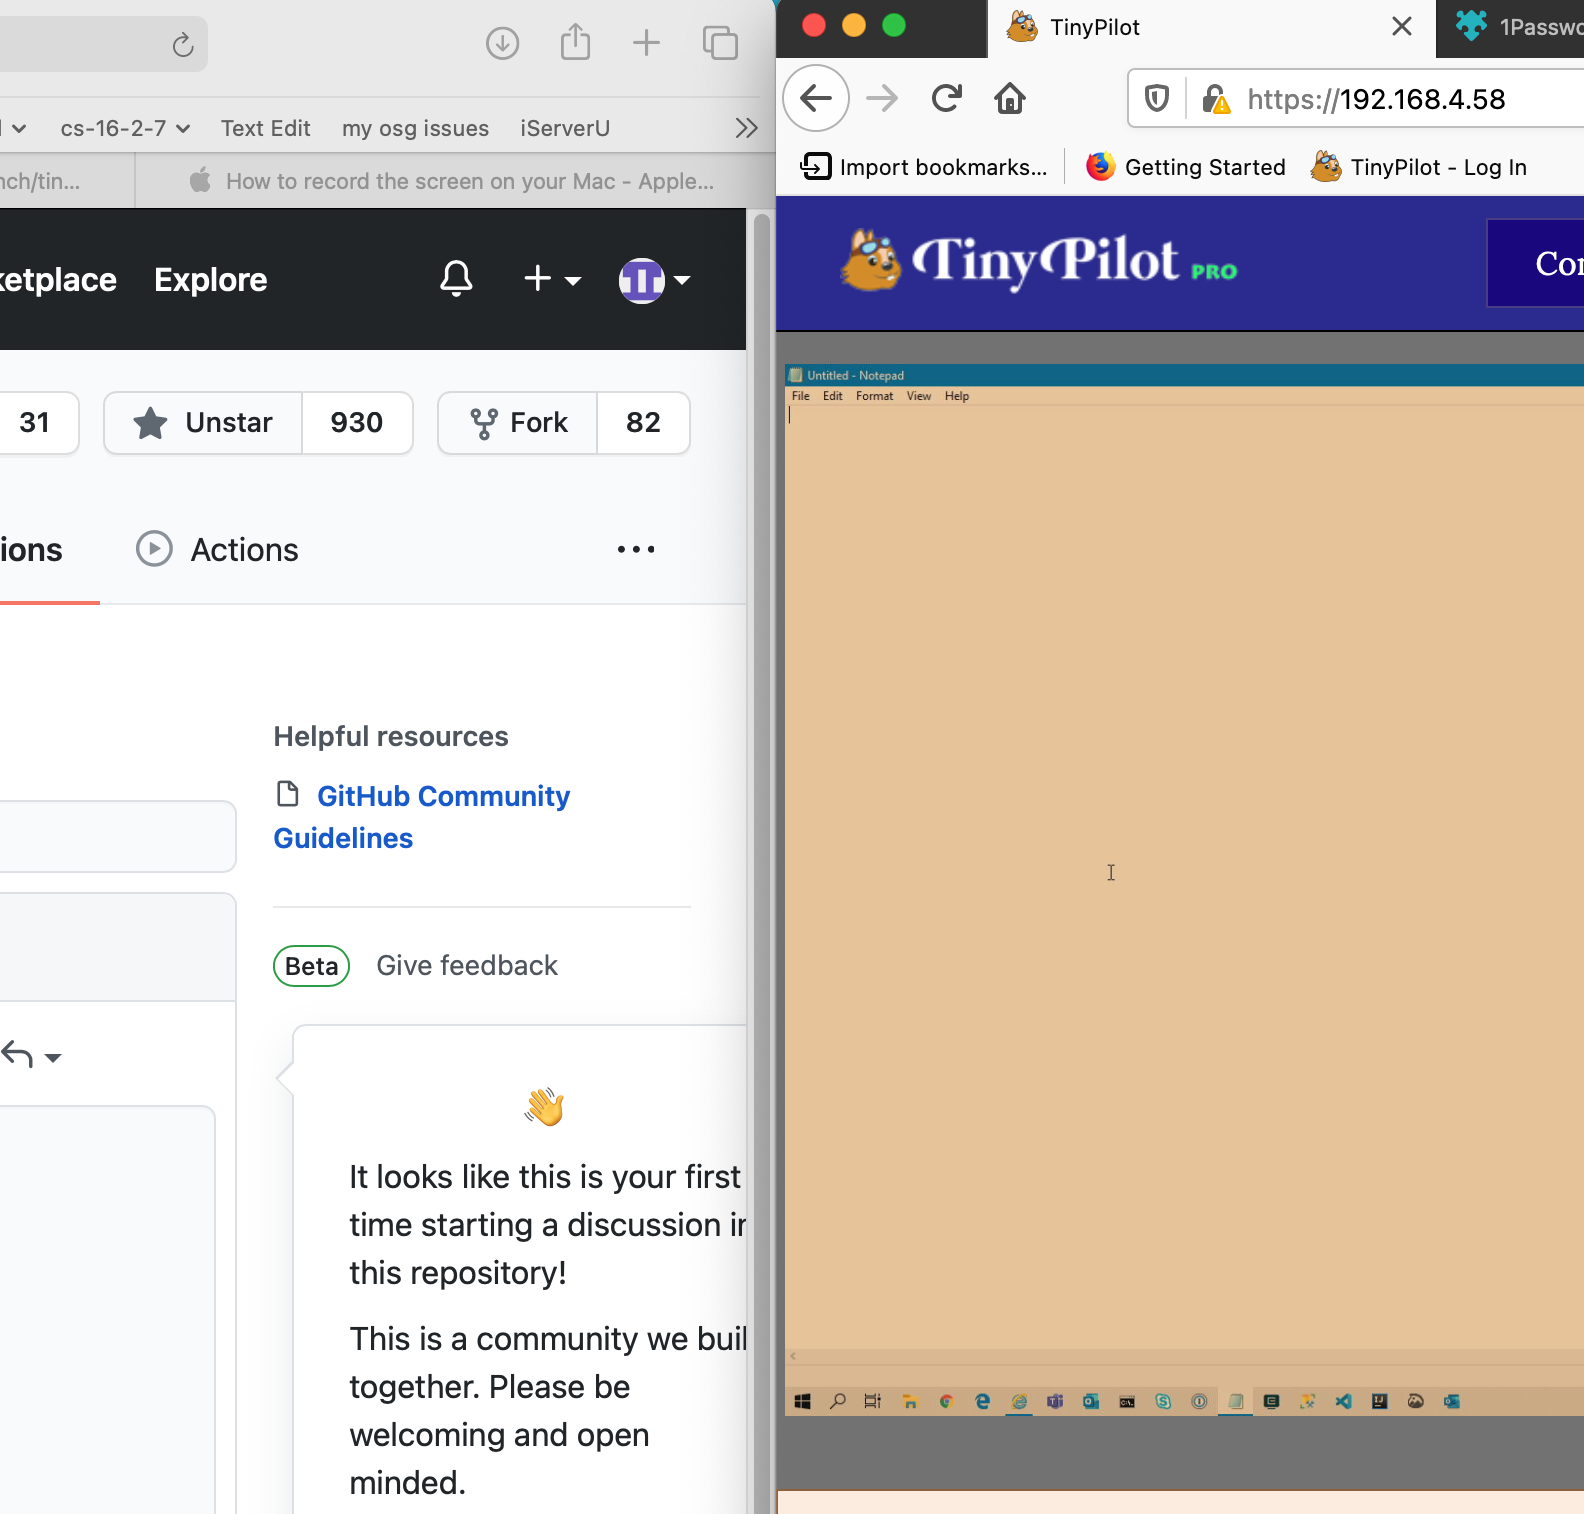Show Safari tab overview icon
The image size is (1584, 1514).
click(720, 43)
